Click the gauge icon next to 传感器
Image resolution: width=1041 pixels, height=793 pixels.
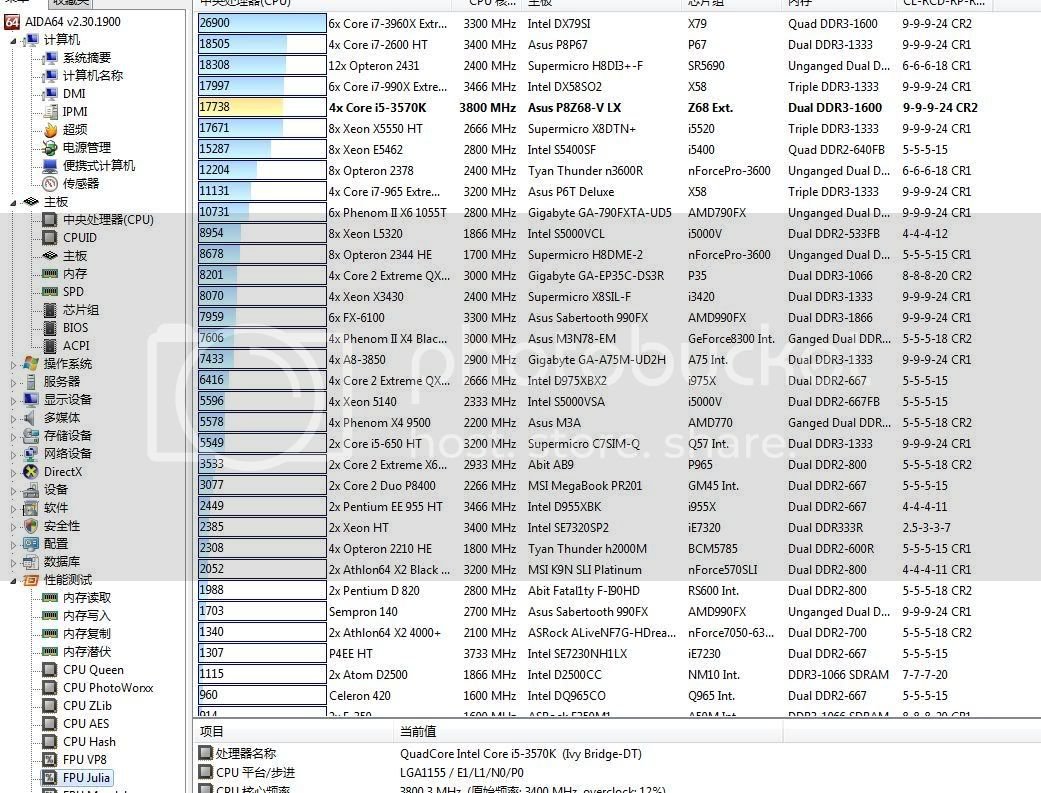point(50,184)
